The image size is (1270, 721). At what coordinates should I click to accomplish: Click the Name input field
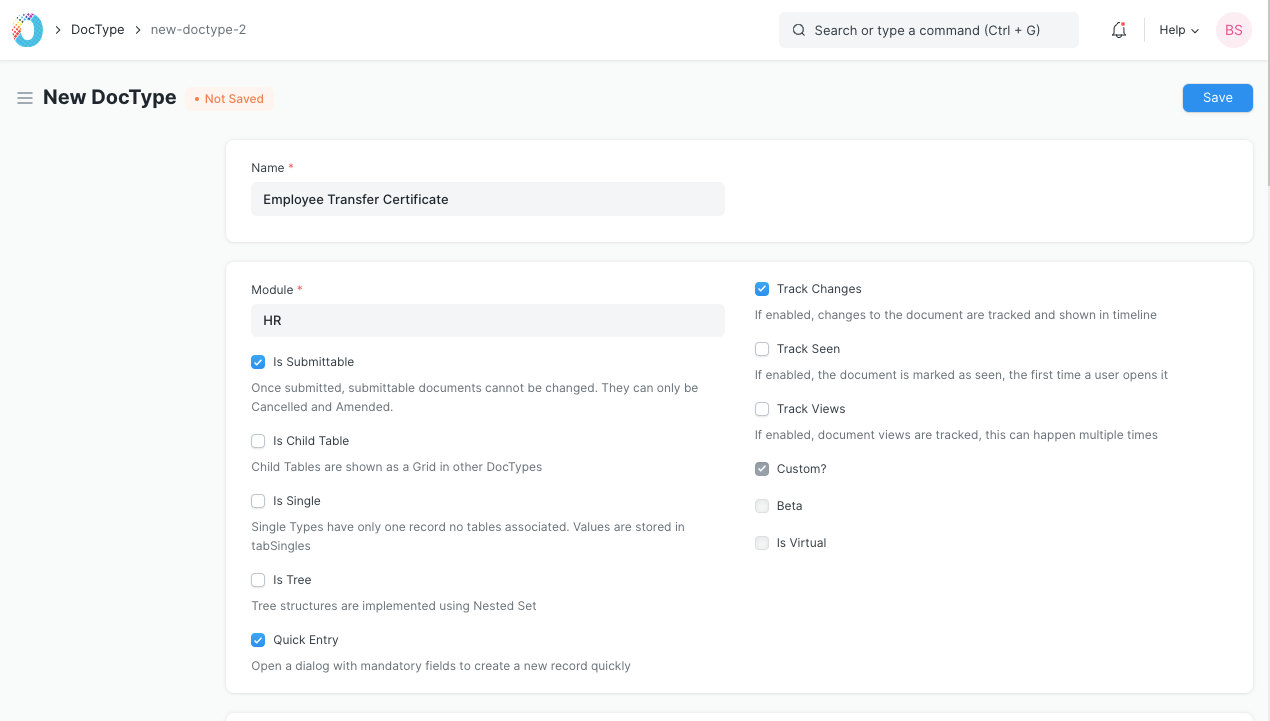(487, 199)
